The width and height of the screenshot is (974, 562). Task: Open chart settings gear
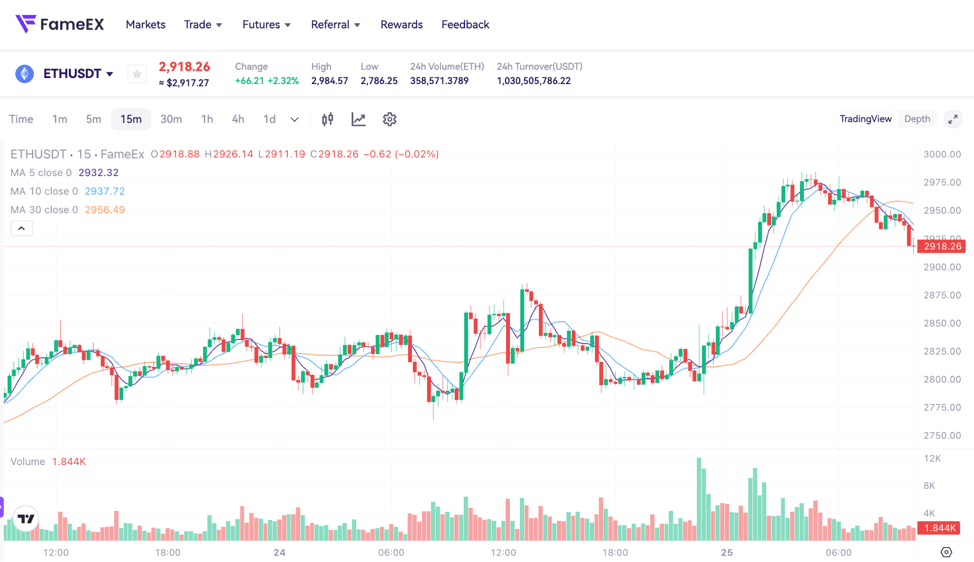pyautogui.click(x=389, y=119)
